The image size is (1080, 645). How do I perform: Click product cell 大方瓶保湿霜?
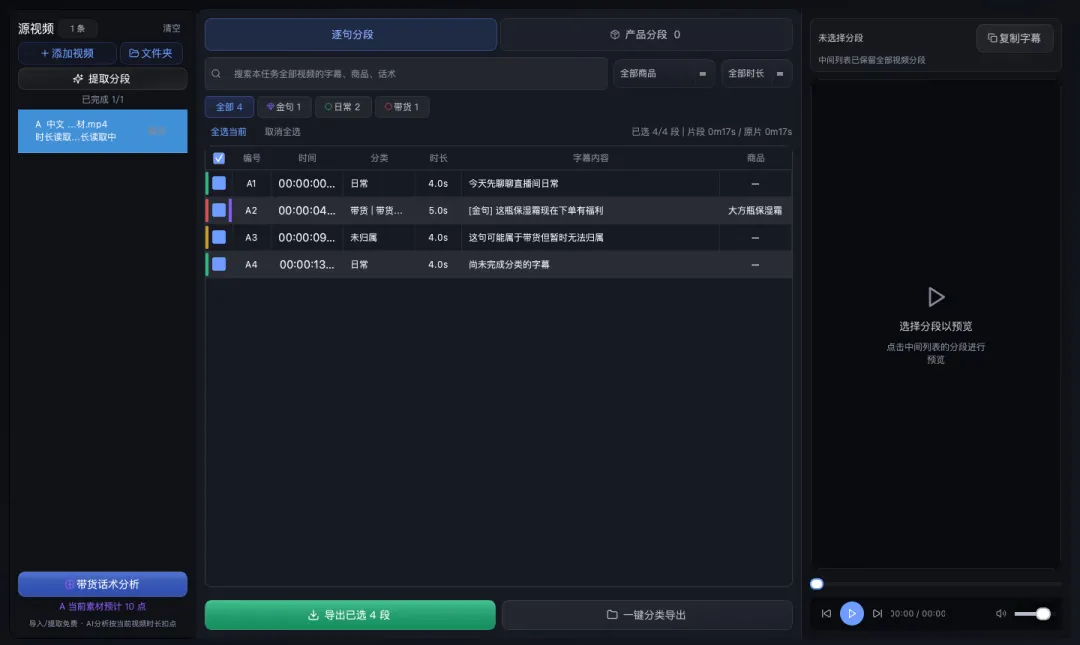(x=755, y=210)
